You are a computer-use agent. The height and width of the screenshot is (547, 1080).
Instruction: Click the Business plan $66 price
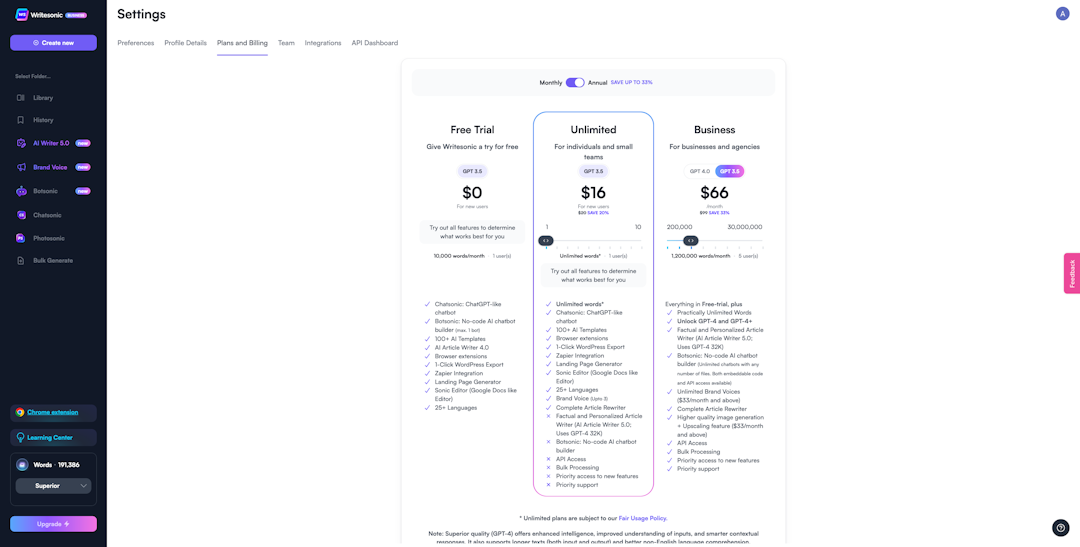pyautogui.click(x=714, y=192)
